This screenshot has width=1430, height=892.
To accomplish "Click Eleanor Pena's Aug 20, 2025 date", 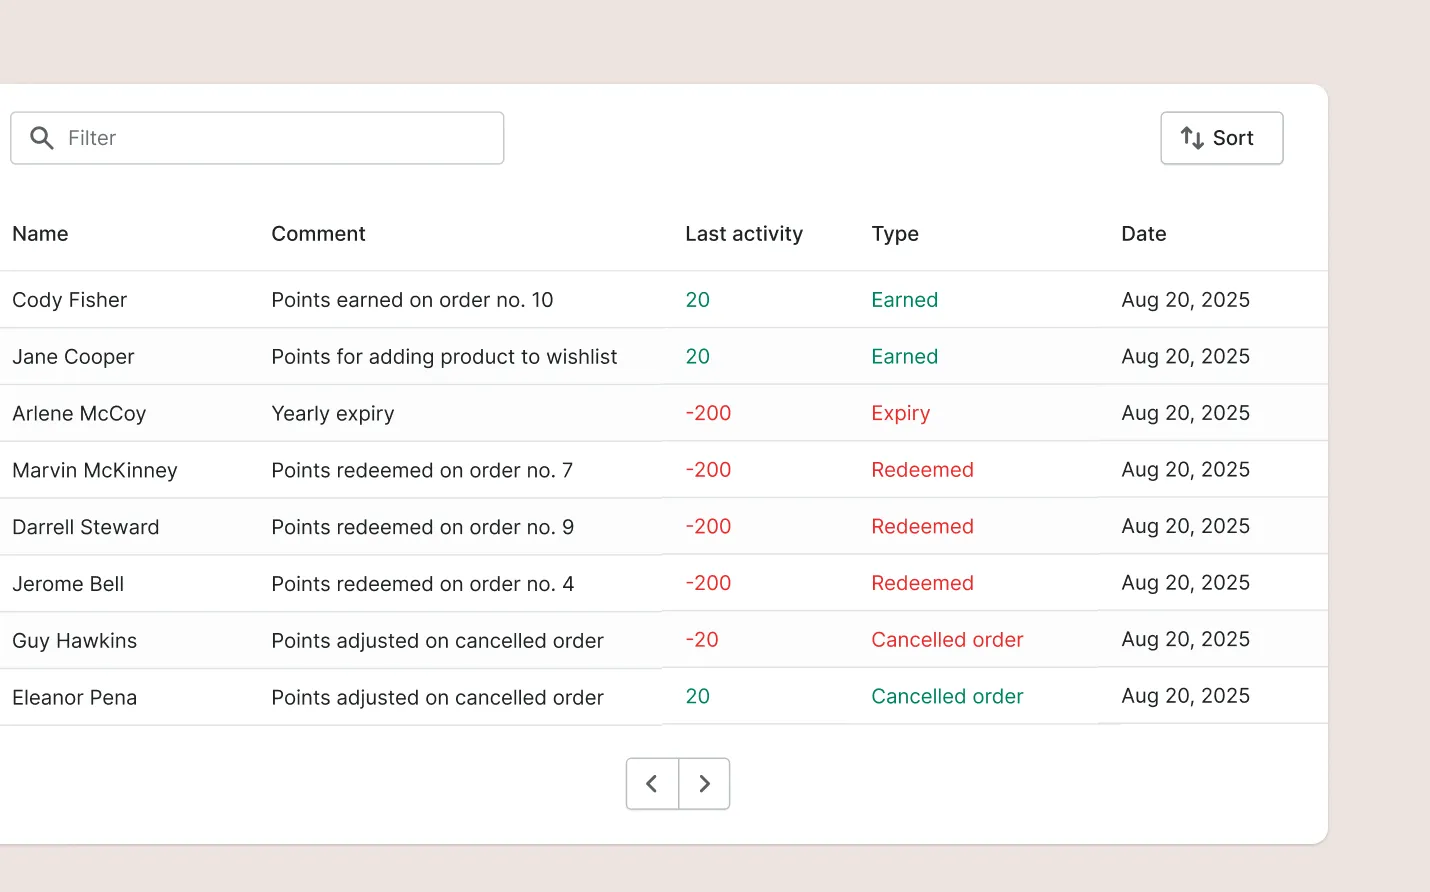I will [1186, 696].
